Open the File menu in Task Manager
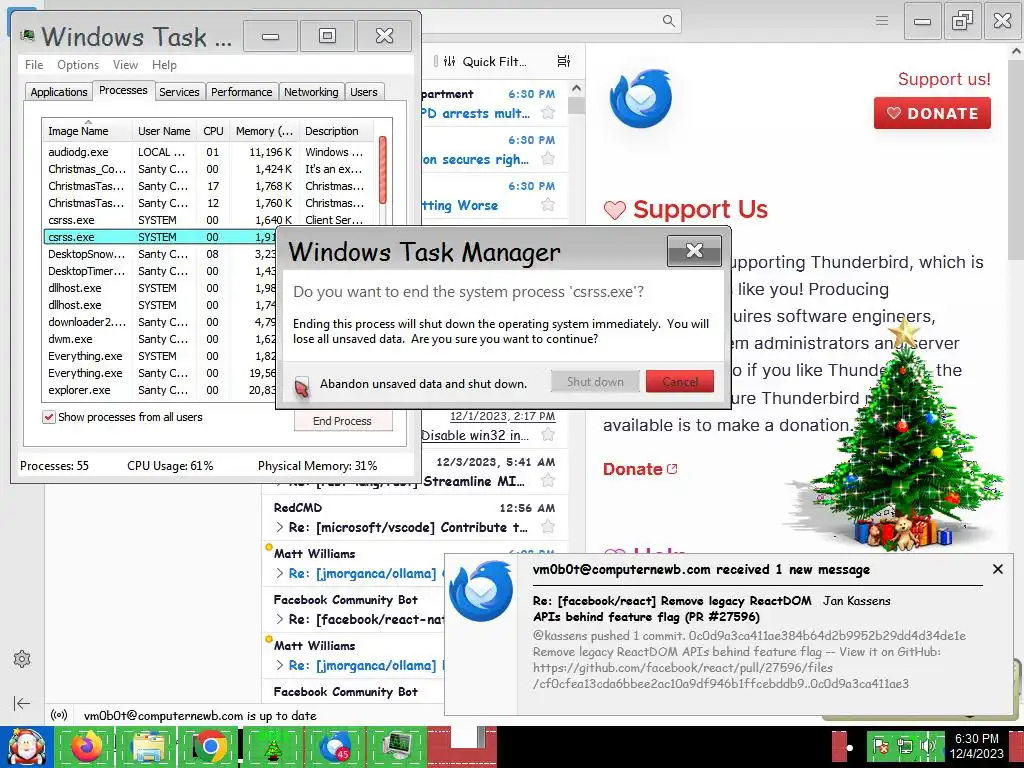 coord(34,65)
